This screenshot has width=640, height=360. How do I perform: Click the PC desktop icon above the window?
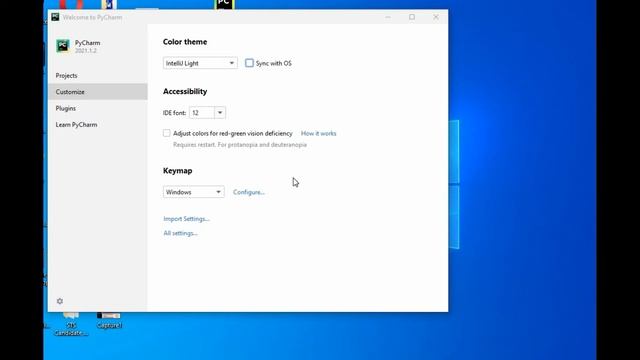224,4
